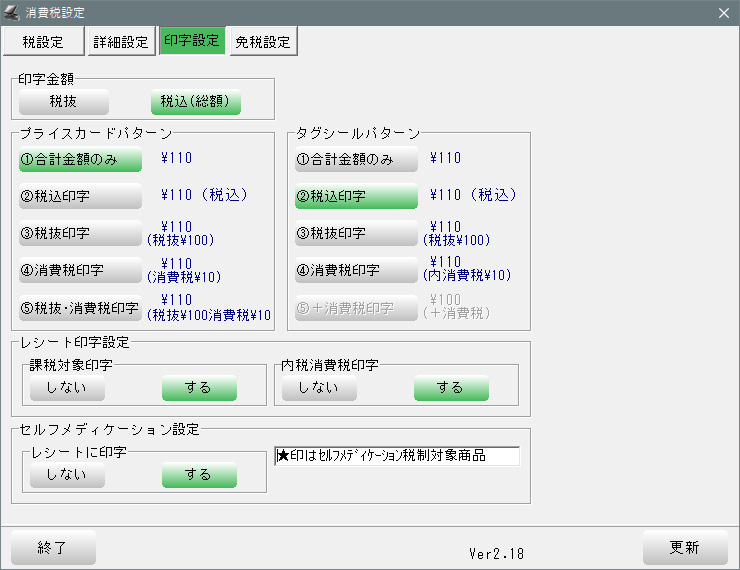Open the 詳細設定 tab
The image size is (740, 570).
coord(121,41)
